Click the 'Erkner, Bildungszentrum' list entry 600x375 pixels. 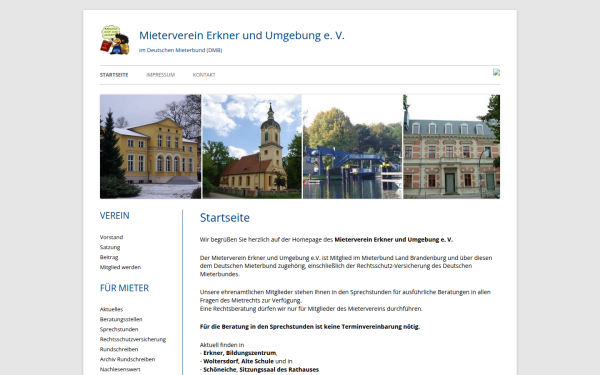239,353
